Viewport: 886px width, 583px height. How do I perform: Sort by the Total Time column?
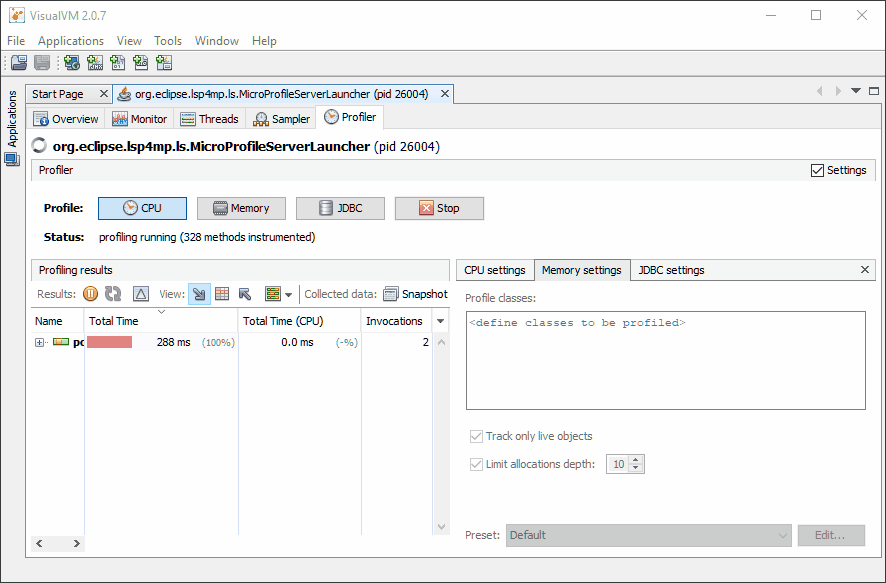click(x=161, y=321)
